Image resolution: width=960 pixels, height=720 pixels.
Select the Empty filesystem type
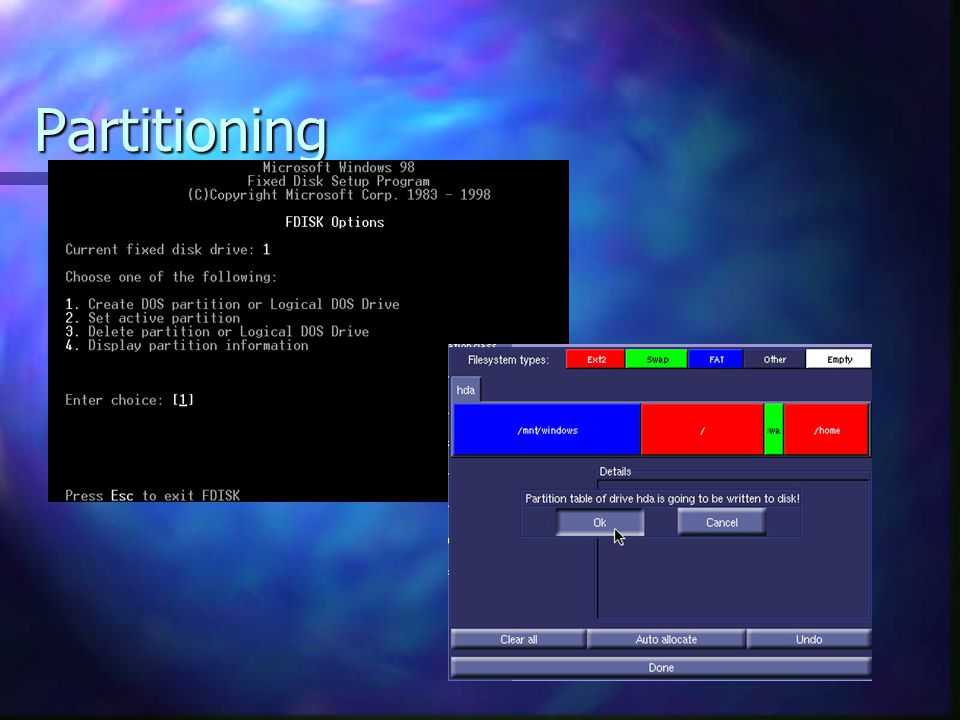pos(839,359)
